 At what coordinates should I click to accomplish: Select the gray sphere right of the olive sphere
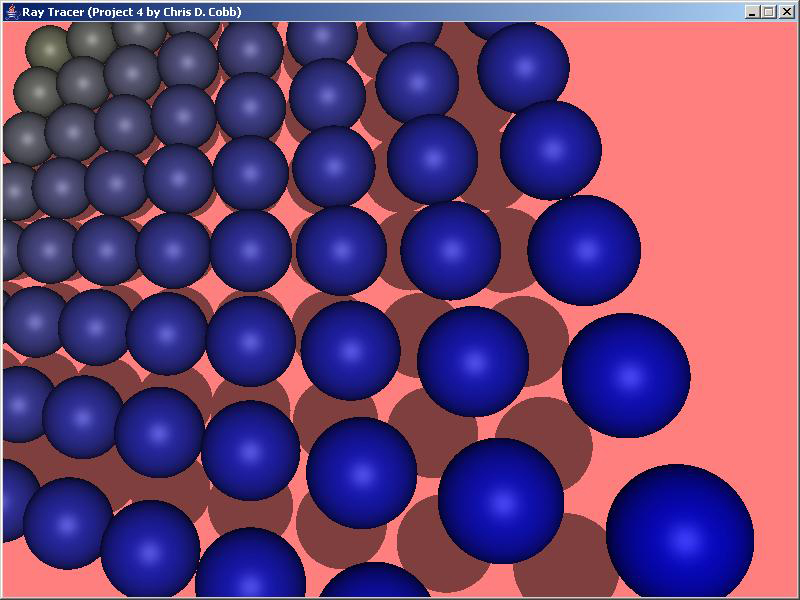click(x=91, y=40)
